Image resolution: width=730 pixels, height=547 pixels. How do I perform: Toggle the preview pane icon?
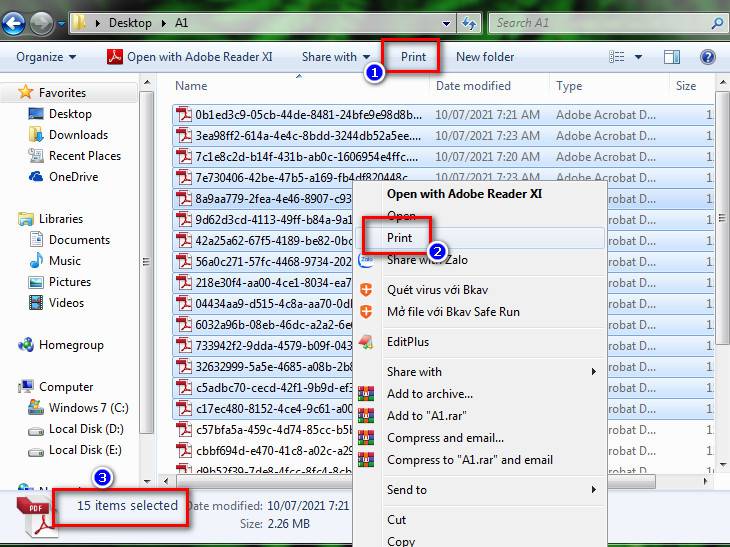[671, 57]
